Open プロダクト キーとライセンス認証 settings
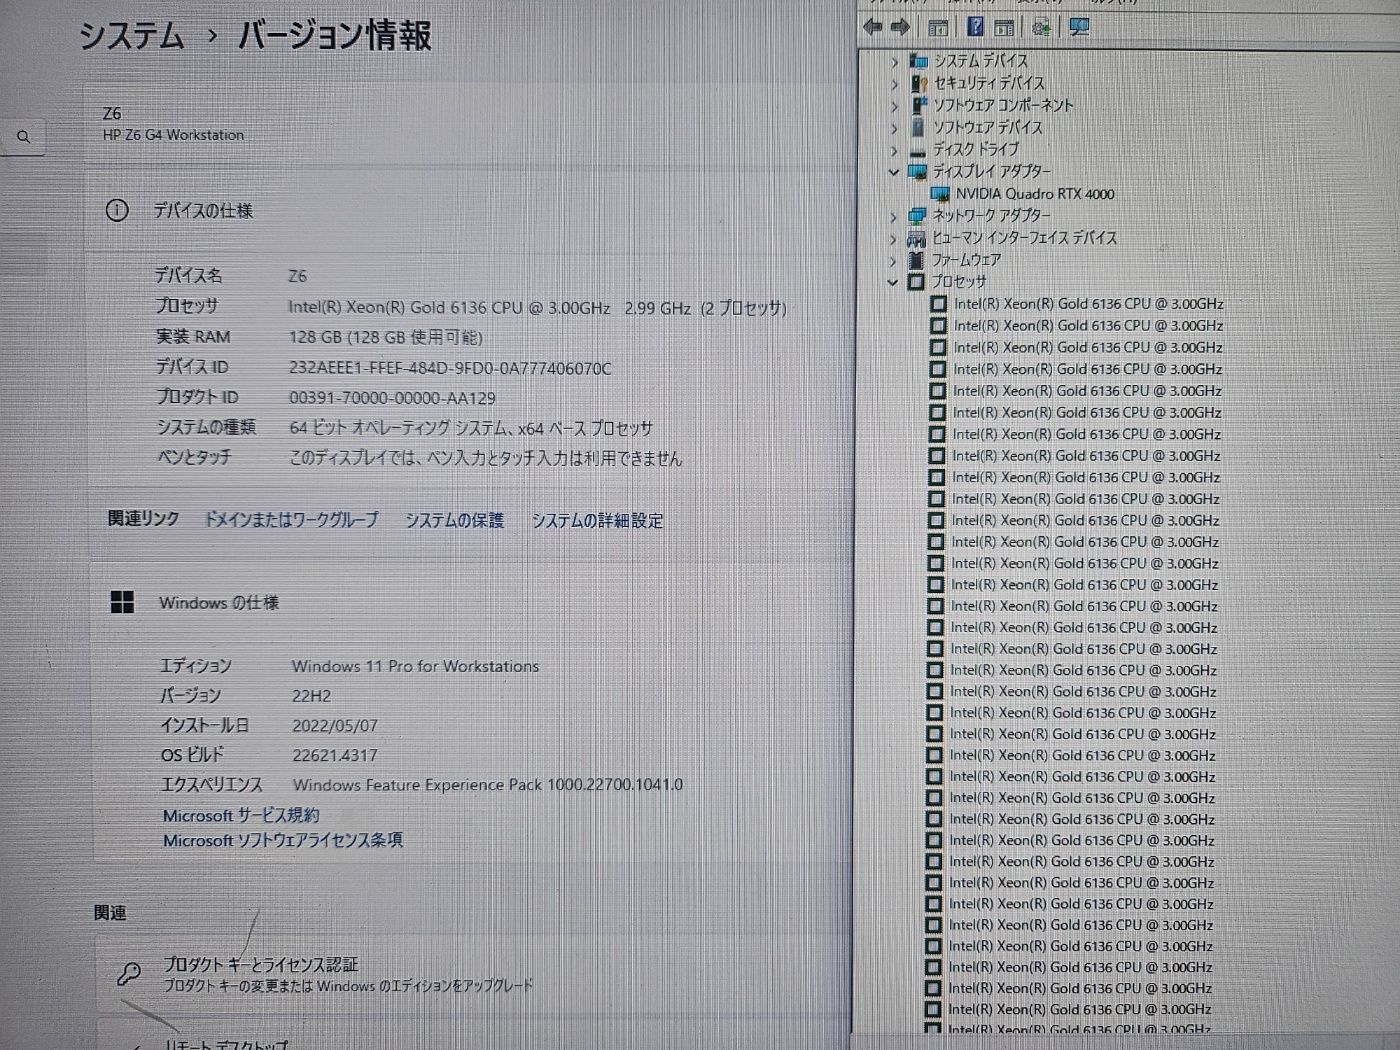This screenshot has height=1050, width=1400. click(x=260, y=965)
